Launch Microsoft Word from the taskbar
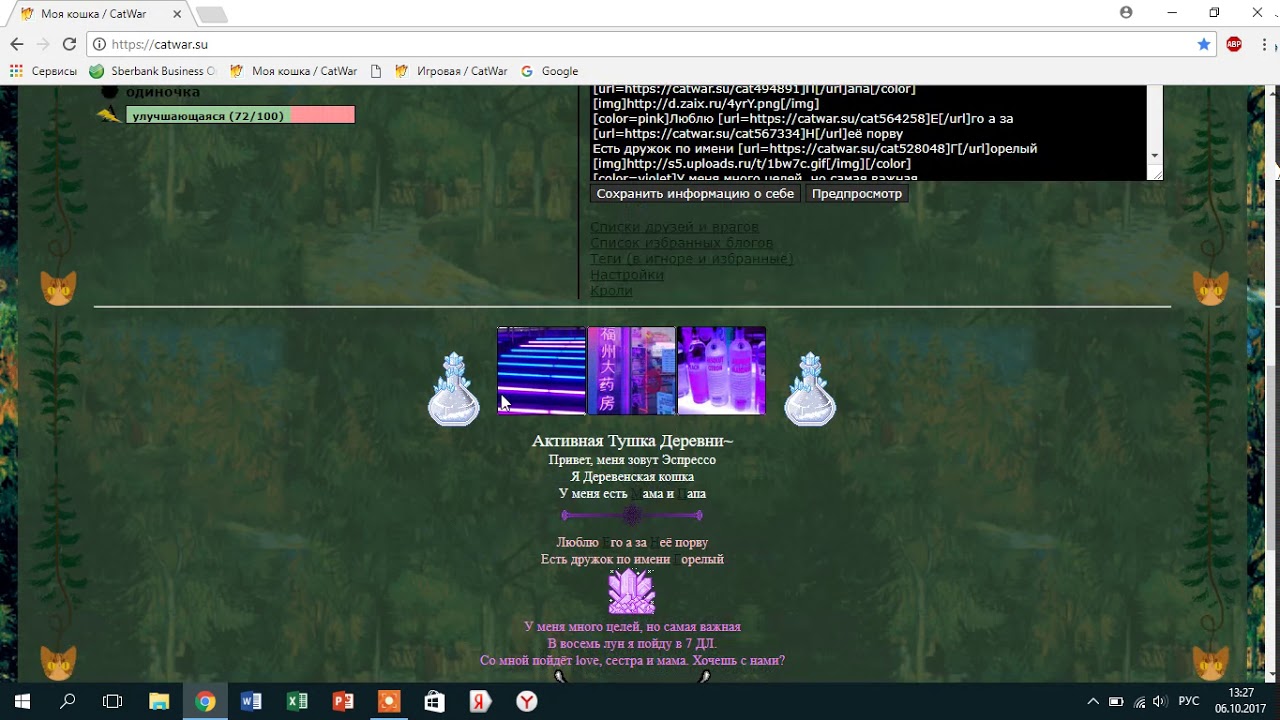 pyautogui.click(x=251, y=702)
